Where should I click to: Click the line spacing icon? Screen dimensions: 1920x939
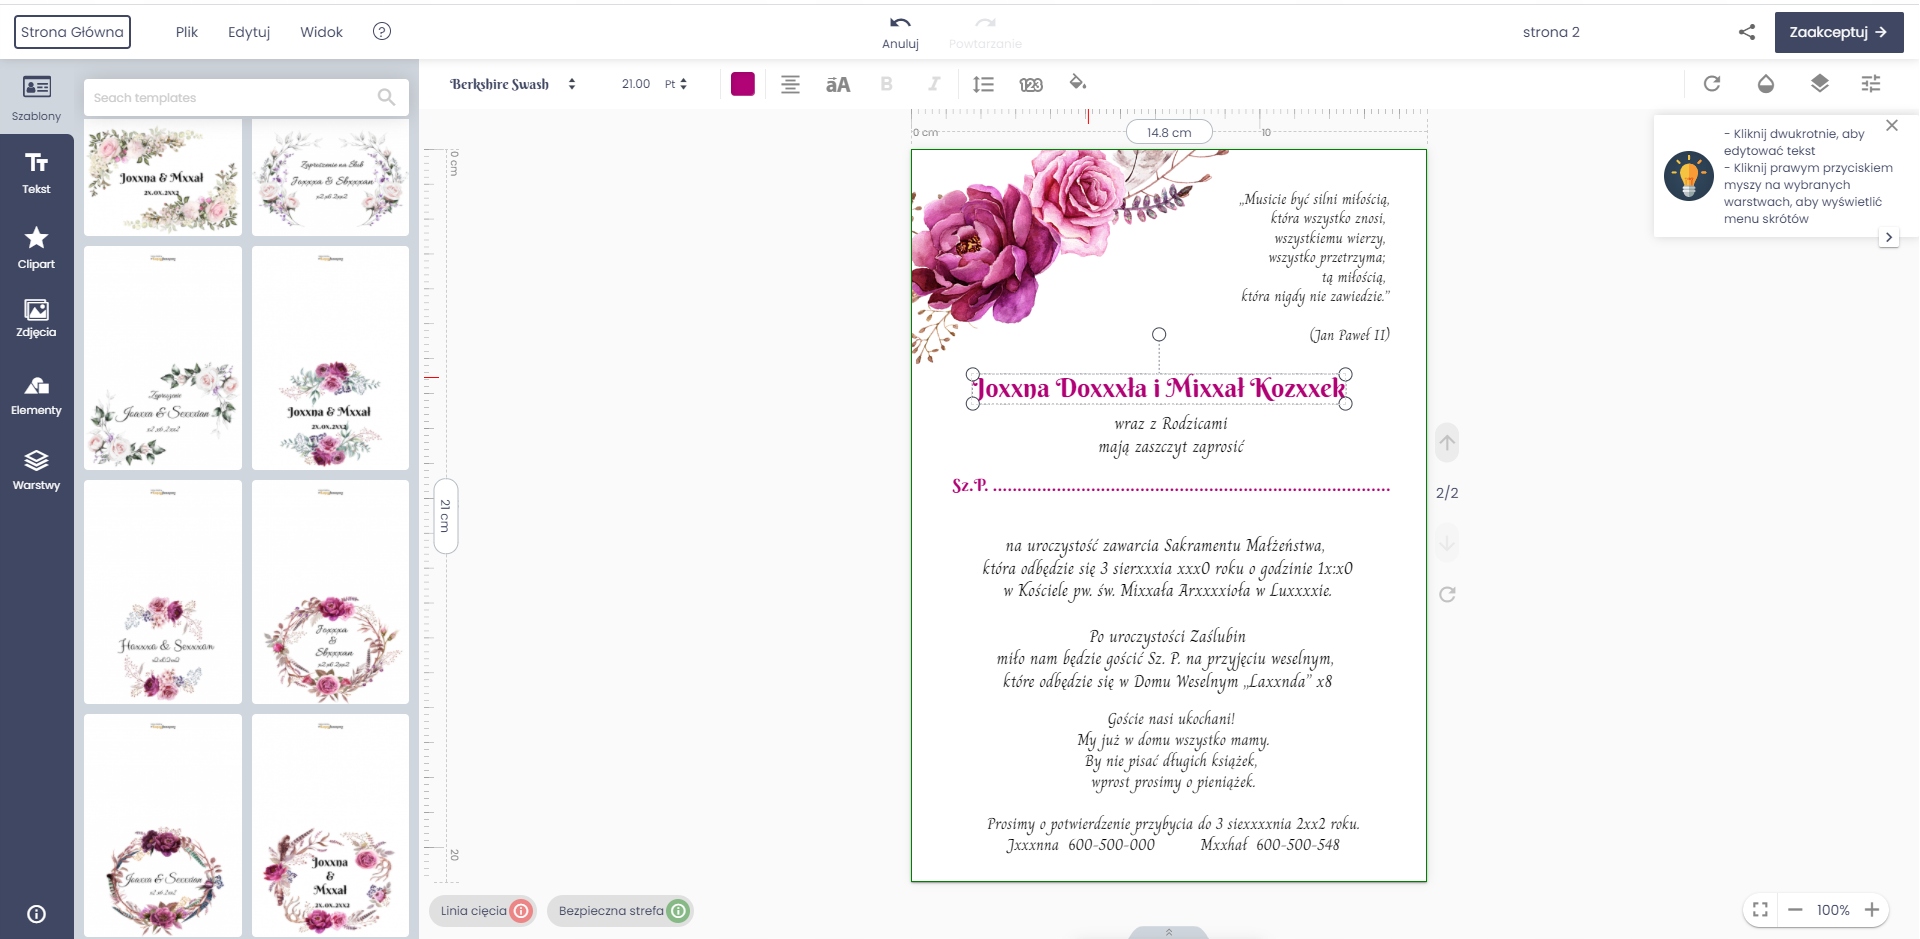pyautogui.click(x=983, y=84)
